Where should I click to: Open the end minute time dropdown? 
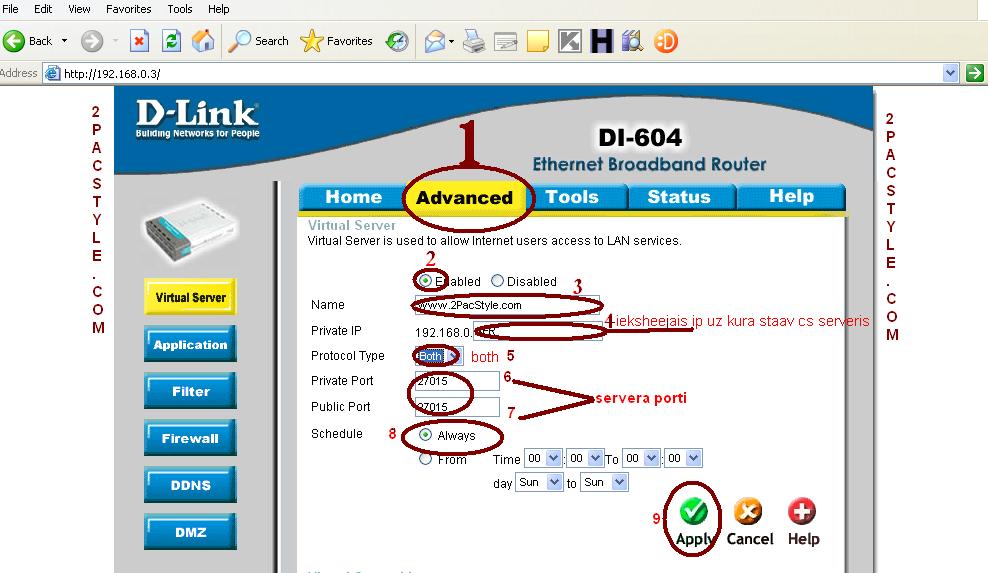pos(683,458)
